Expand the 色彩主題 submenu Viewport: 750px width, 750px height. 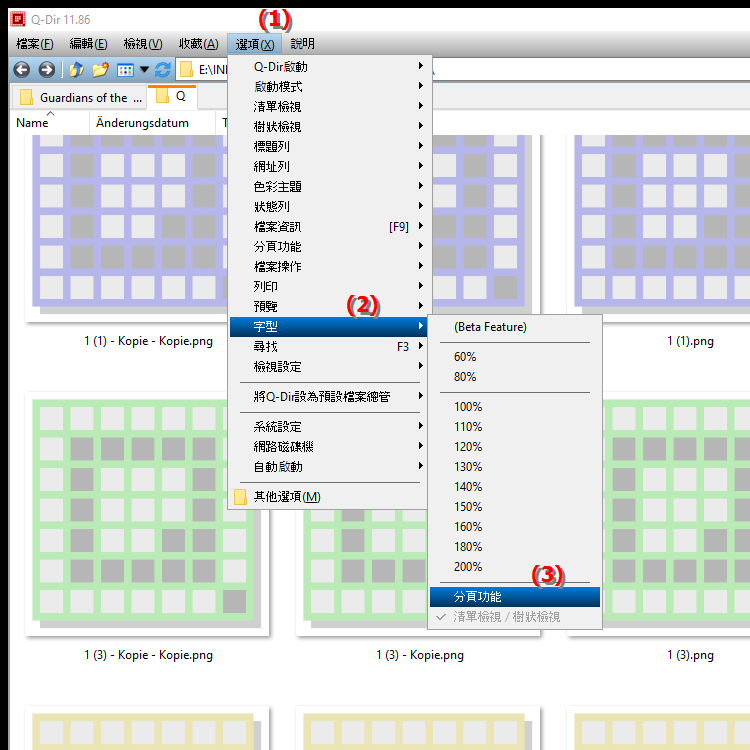coord(330,187)
